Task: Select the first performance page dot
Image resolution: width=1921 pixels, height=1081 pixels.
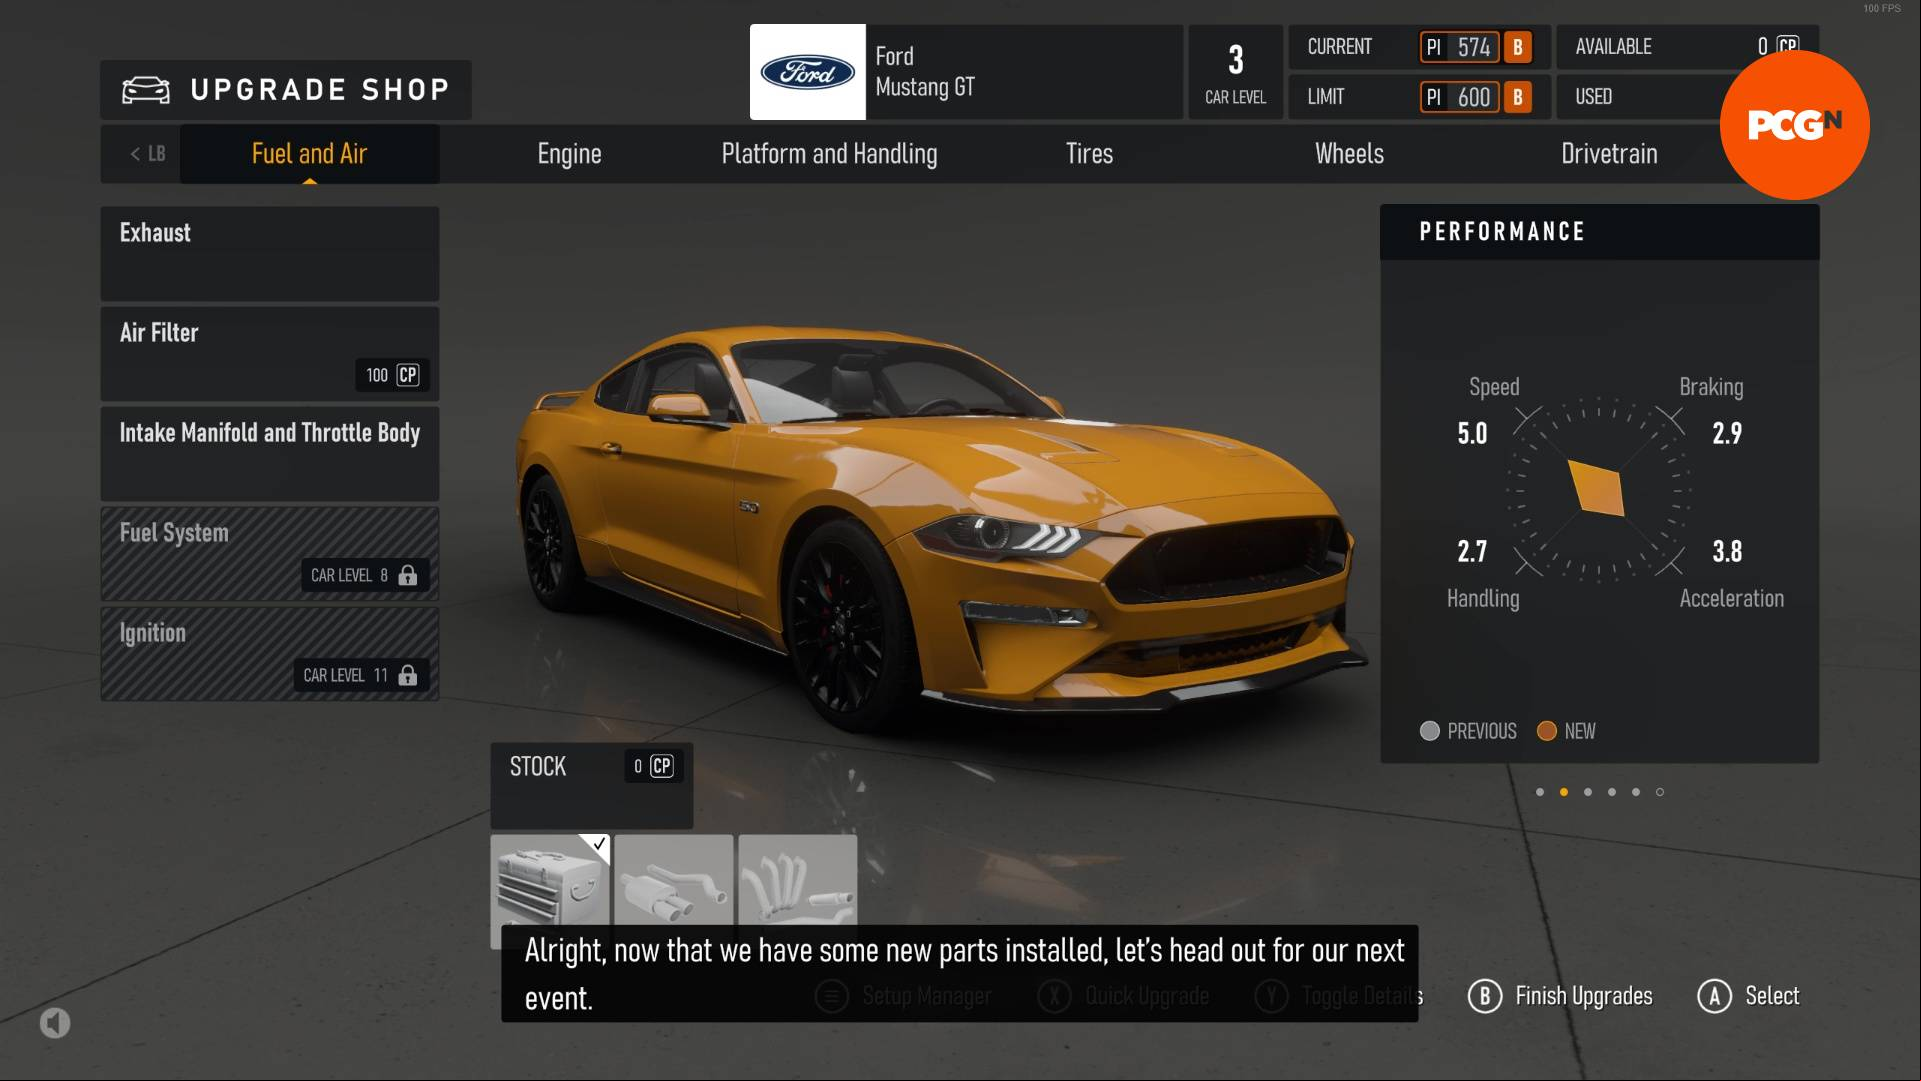Action: click(x=1540, y=792)
